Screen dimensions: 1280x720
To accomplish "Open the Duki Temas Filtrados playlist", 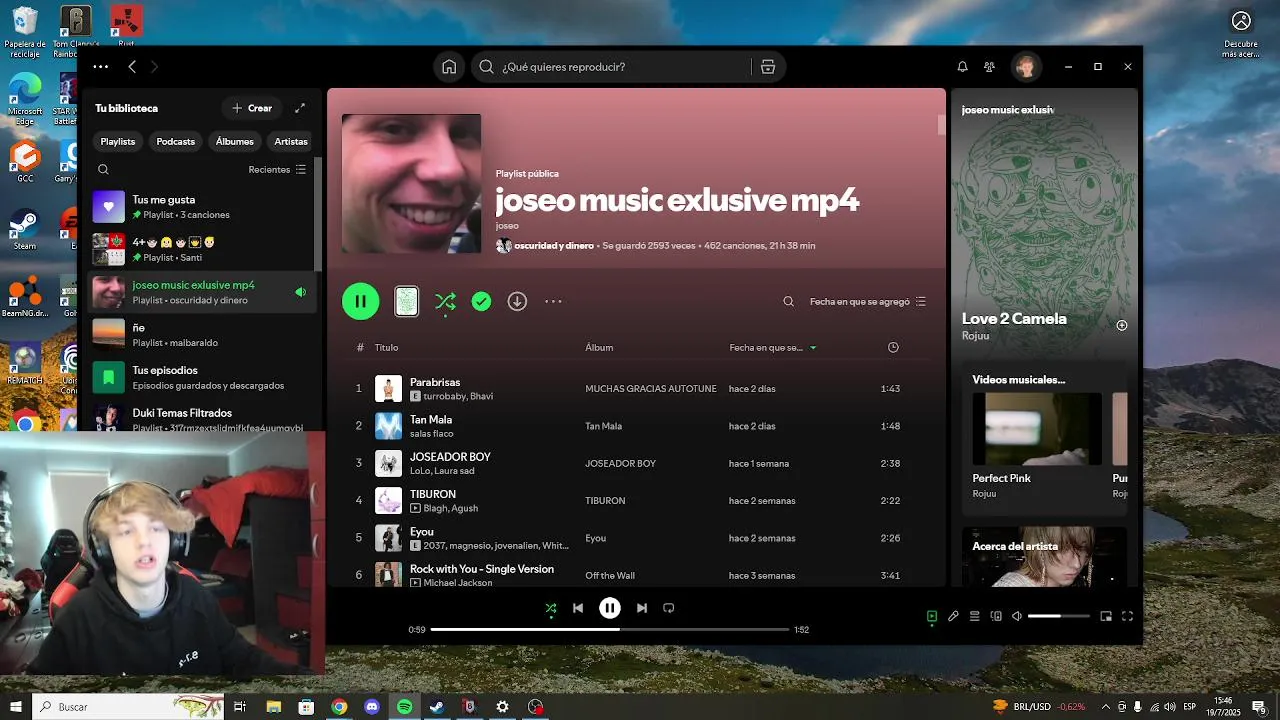I will click(202, 418).
